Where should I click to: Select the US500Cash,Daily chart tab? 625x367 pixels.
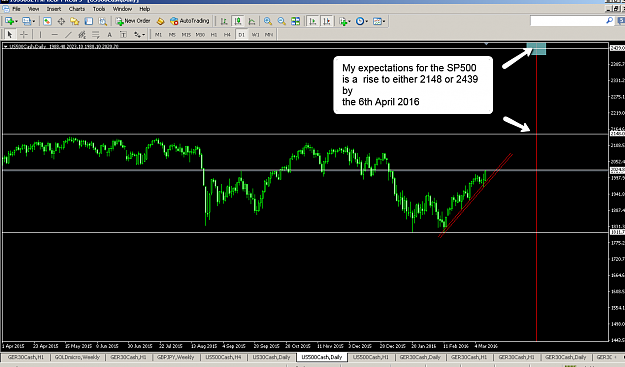322,357
